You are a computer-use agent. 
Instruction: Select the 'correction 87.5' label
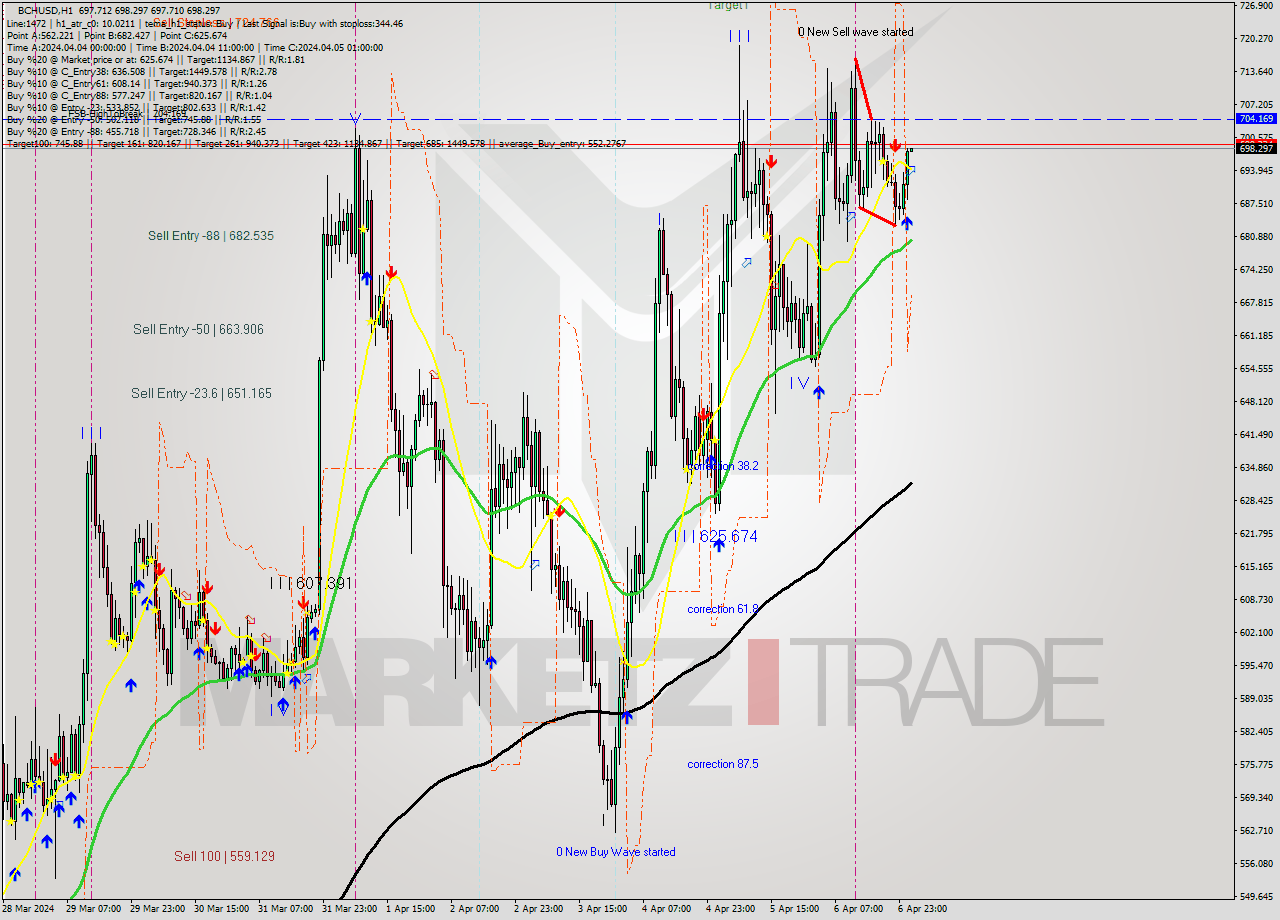[x=723, y=764]
